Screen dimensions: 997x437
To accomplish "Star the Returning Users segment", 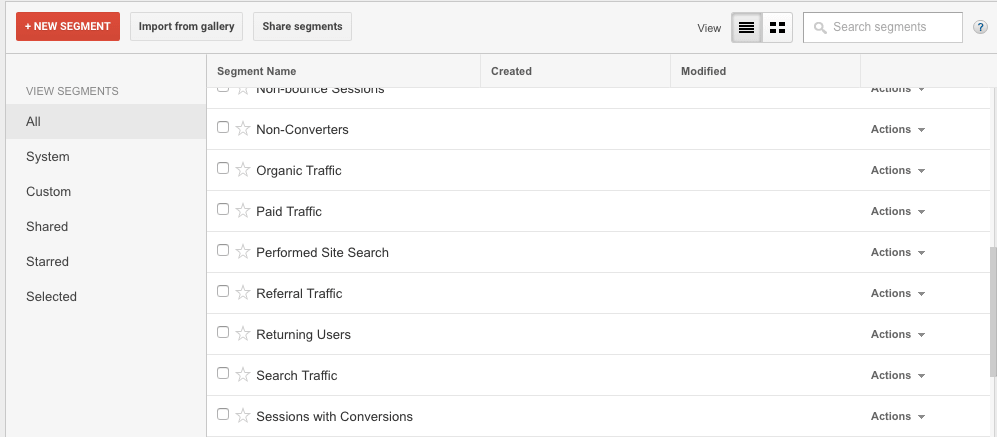I will click(243, 334).
